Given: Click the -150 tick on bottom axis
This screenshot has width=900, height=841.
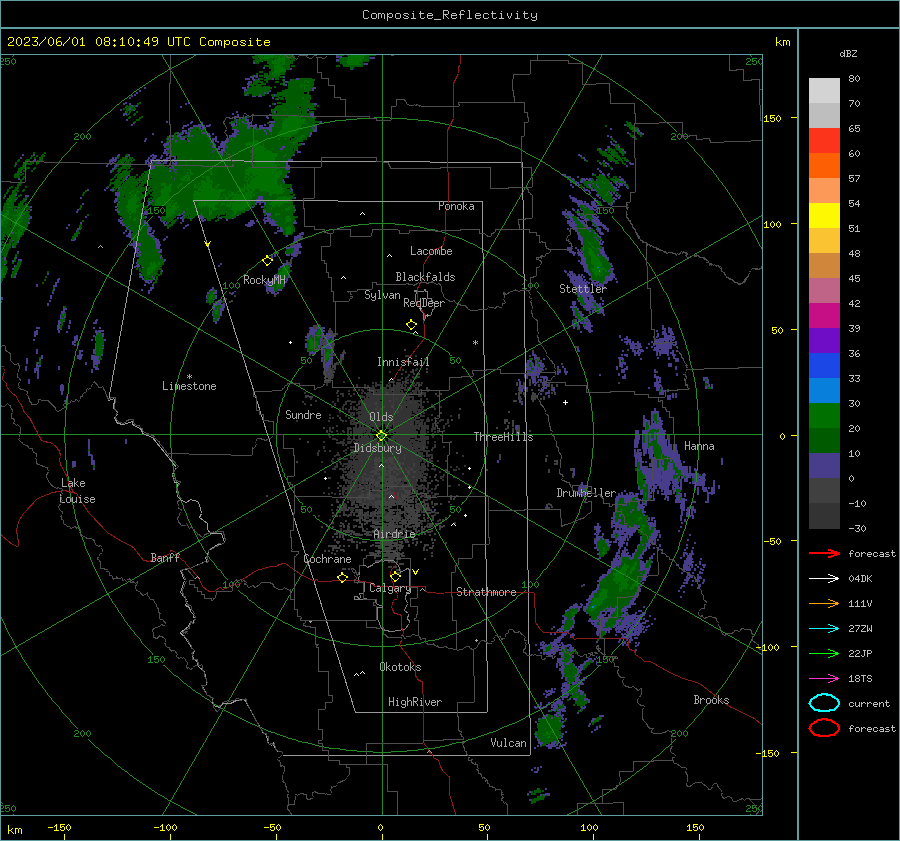Looking at the screenshot, I should [x=59, y=827].
